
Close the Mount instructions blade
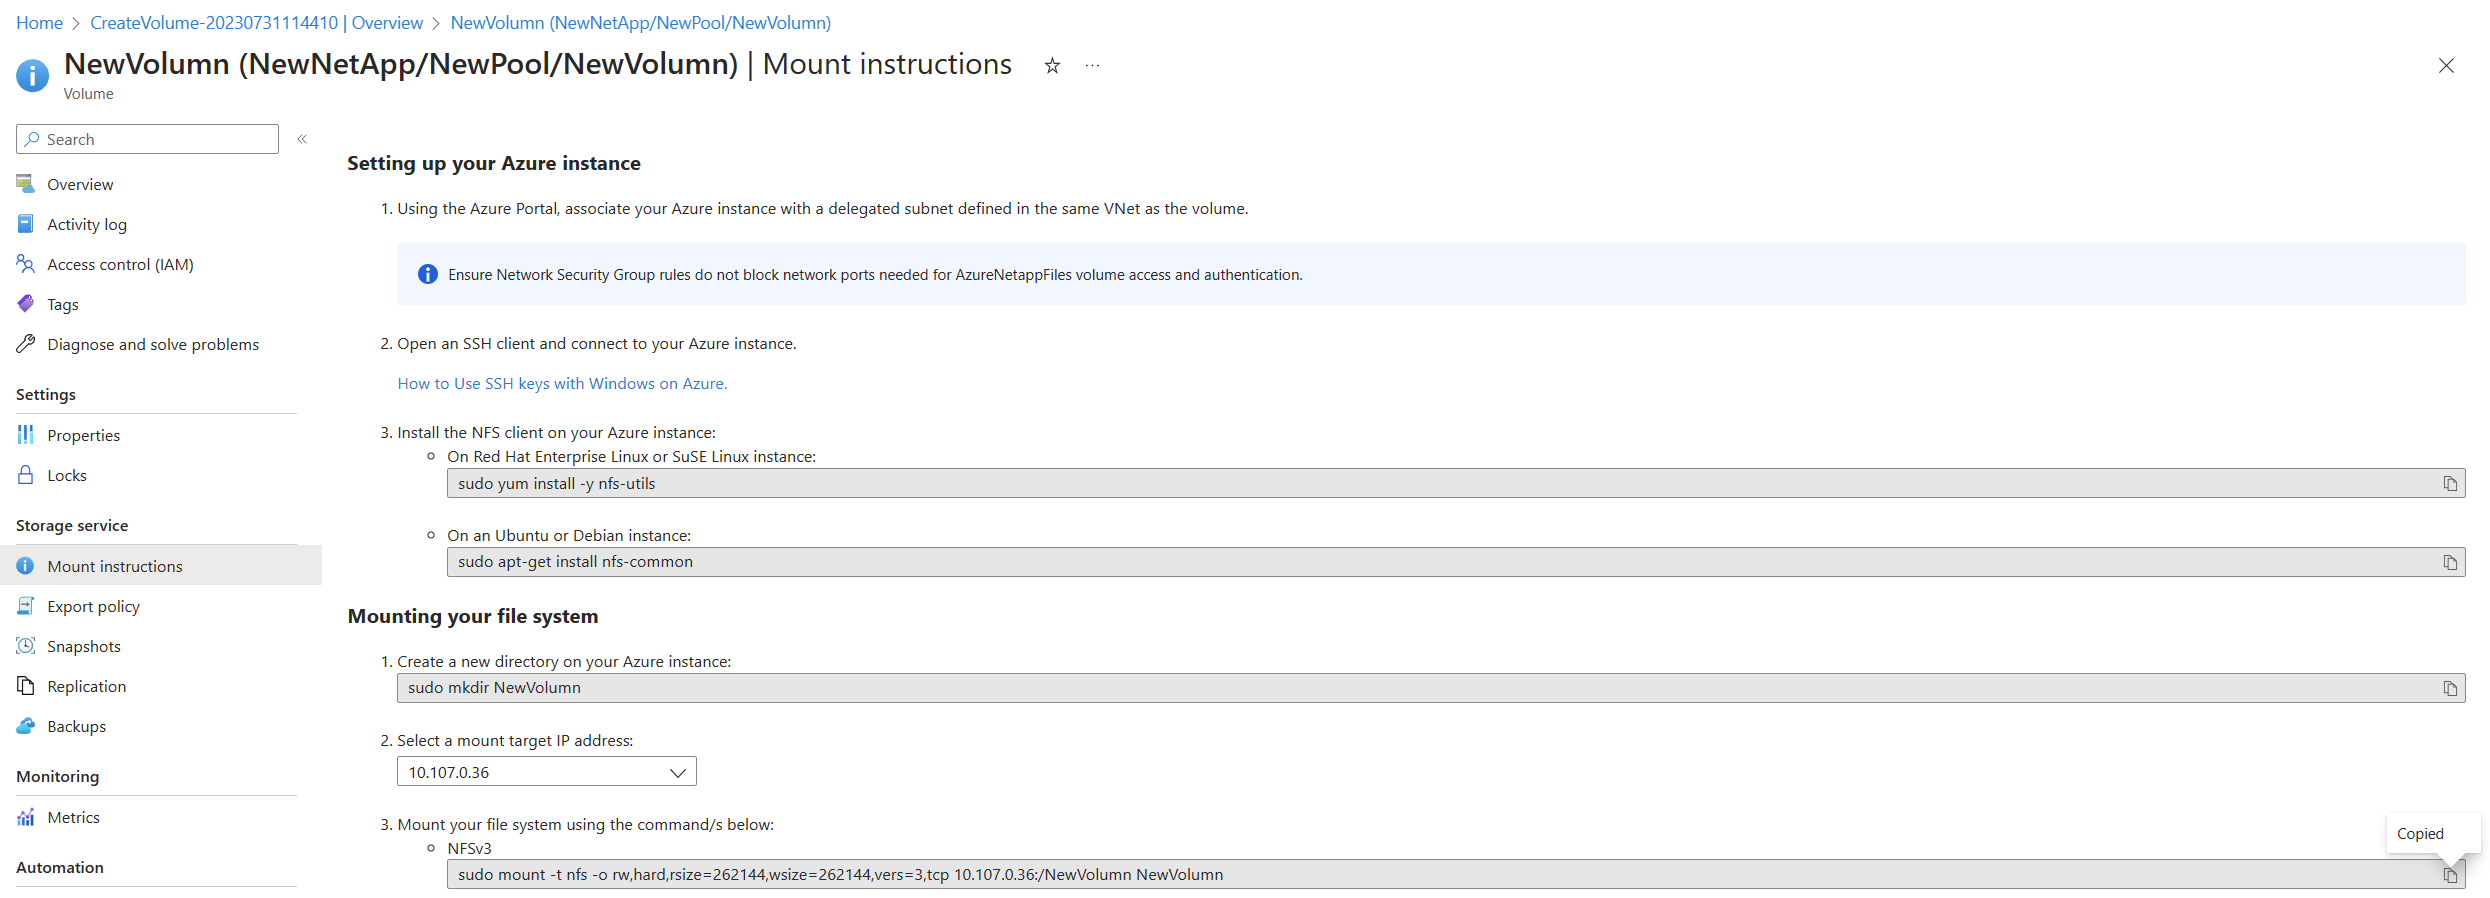coord(2446,66)
